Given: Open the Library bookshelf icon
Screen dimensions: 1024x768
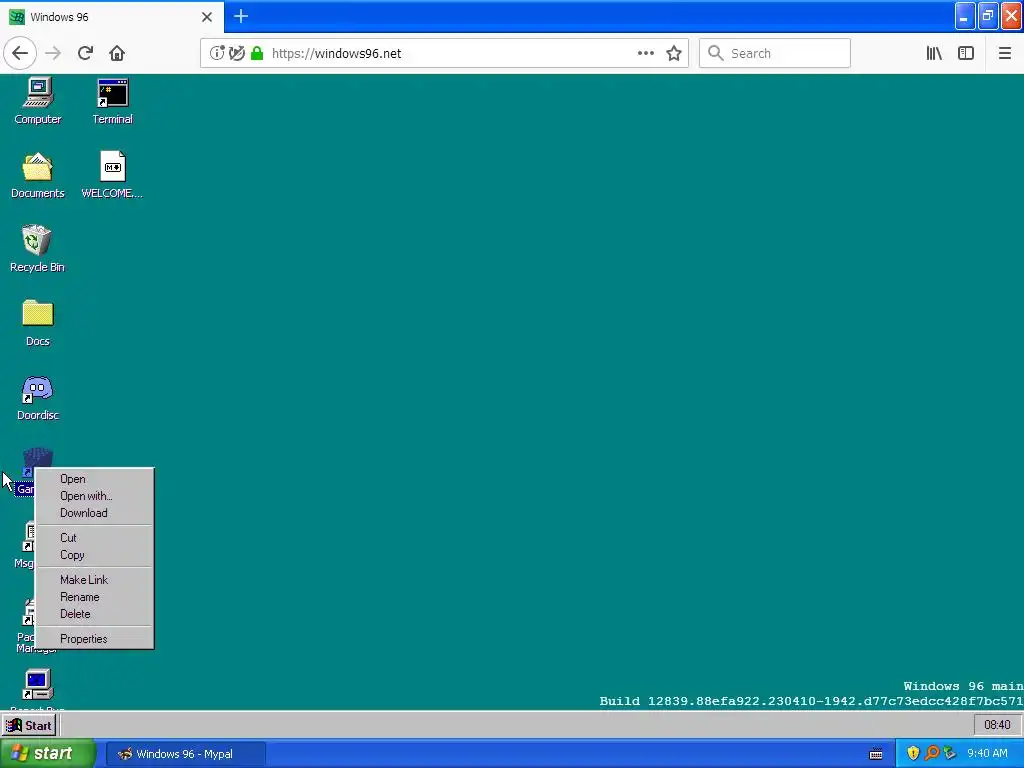Looking at the screenshot, I should click(x=934, y=53).
